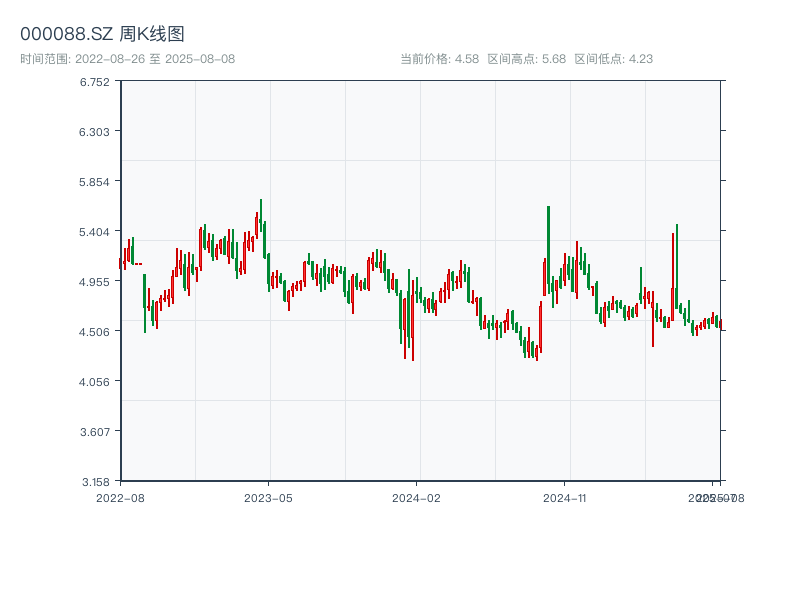Click the 5.404 price axis label

95,232
